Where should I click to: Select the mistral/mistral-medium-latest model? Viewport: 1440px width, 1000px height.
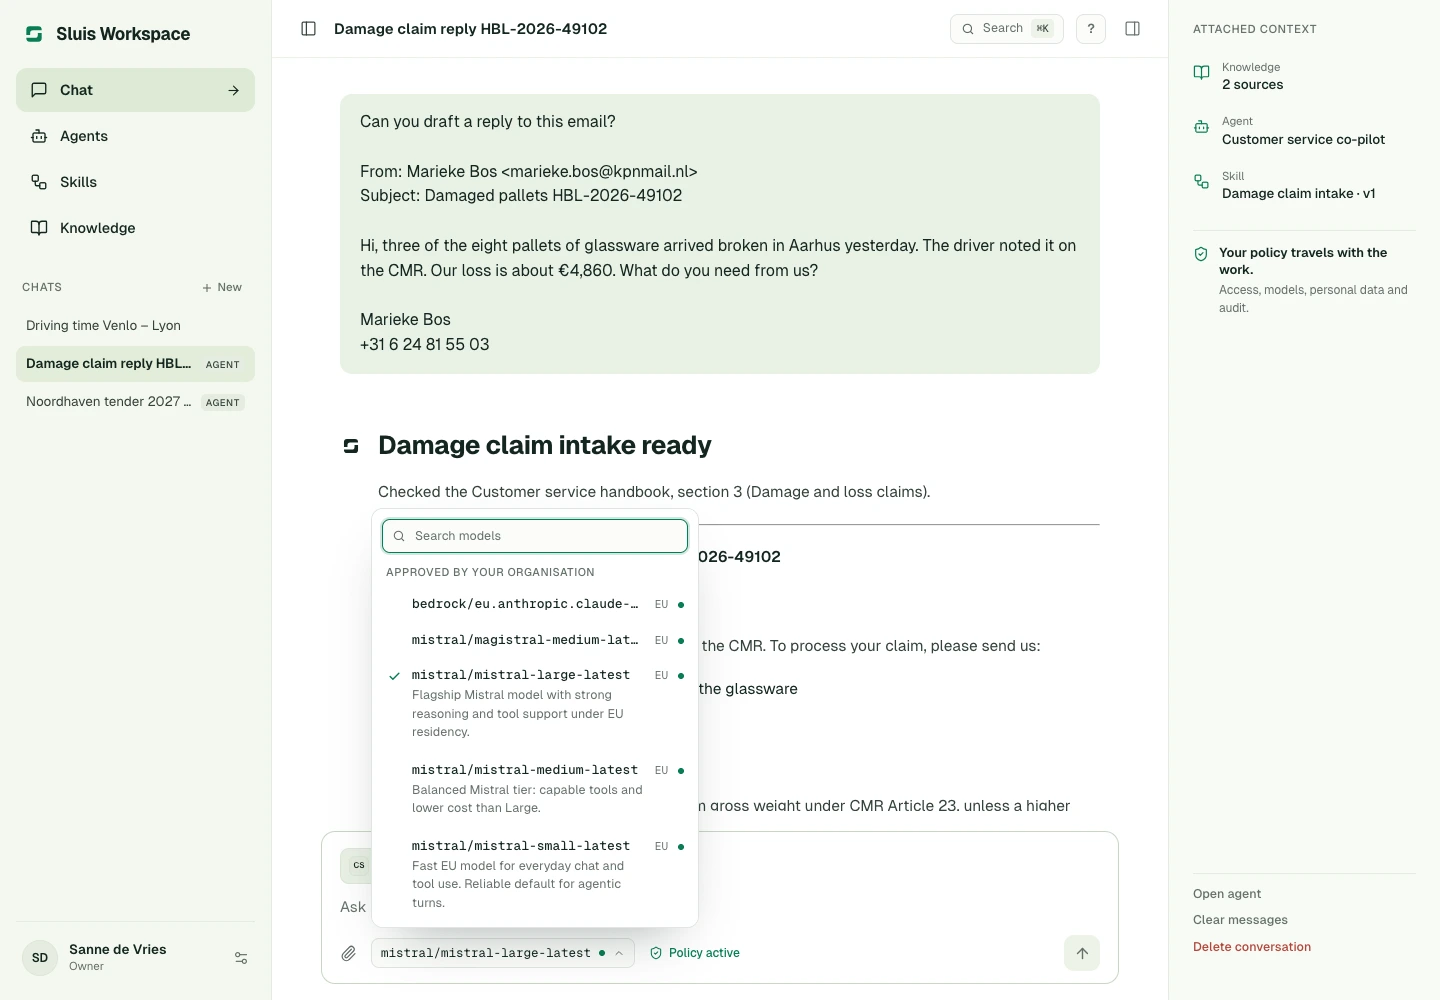point(535,789)
